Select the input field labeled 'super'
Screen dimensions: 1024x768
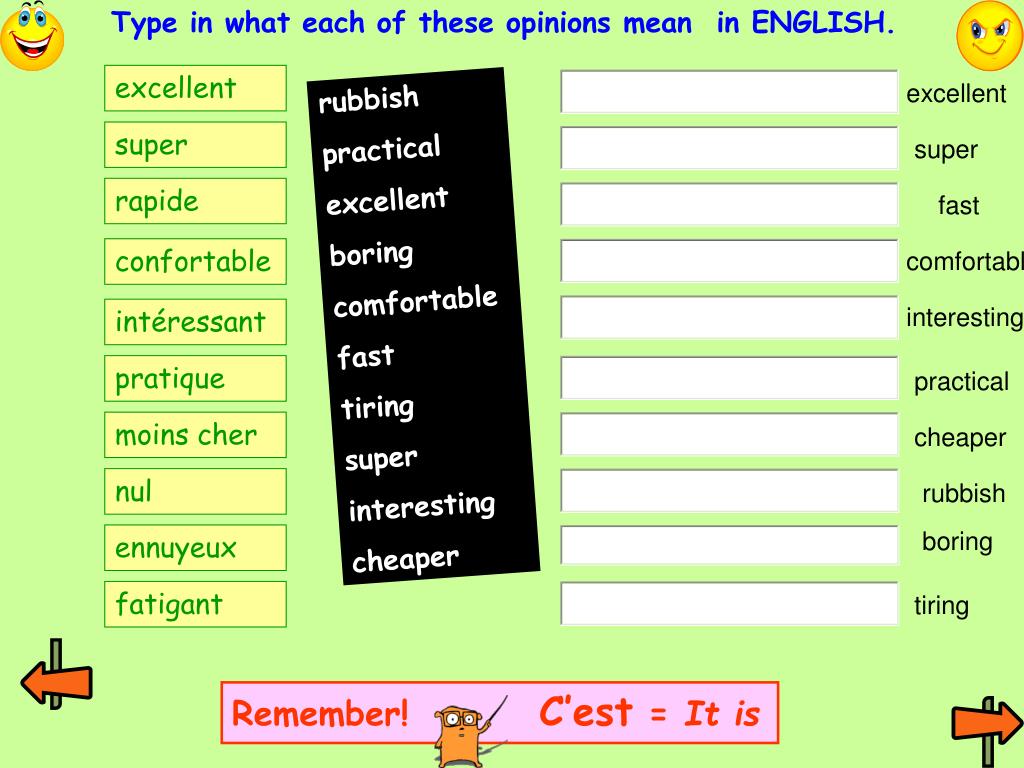coord(729,148)
